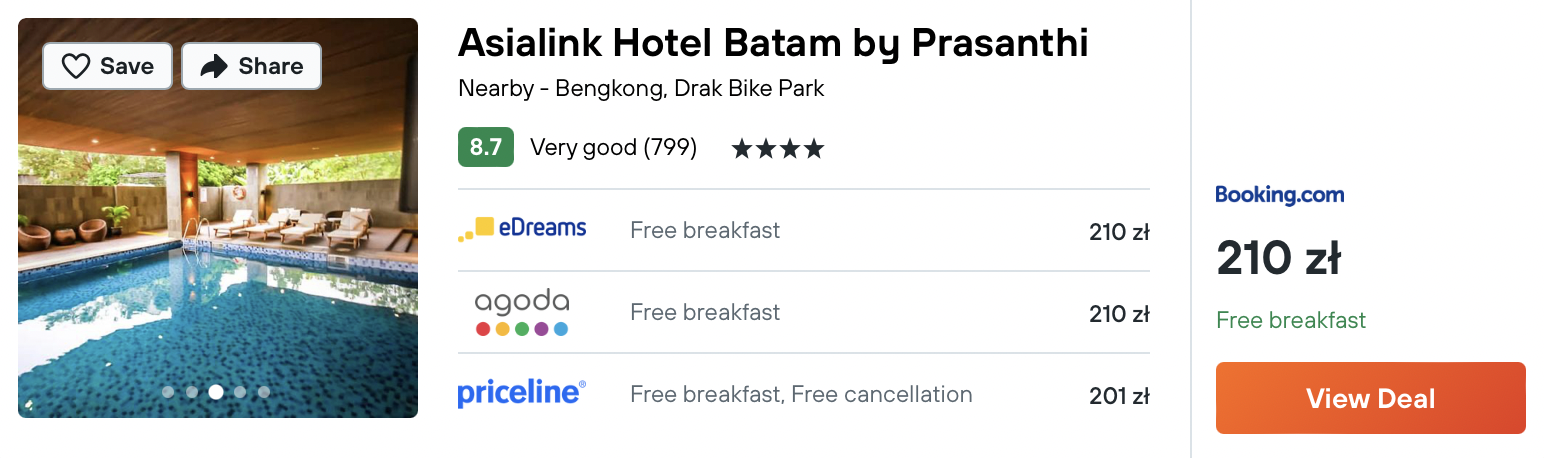Image resolution: width=1544 pixels, height=458 pixels.
Task: Select the eDreams 210 zł price
Action: 1119,232
